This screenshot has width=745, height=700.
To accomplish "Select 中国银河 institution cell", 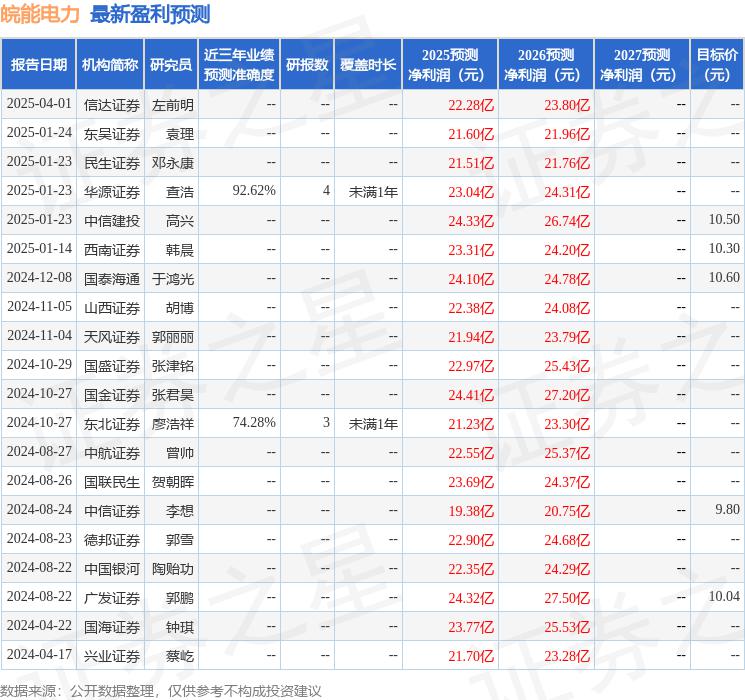I will 112,569.
